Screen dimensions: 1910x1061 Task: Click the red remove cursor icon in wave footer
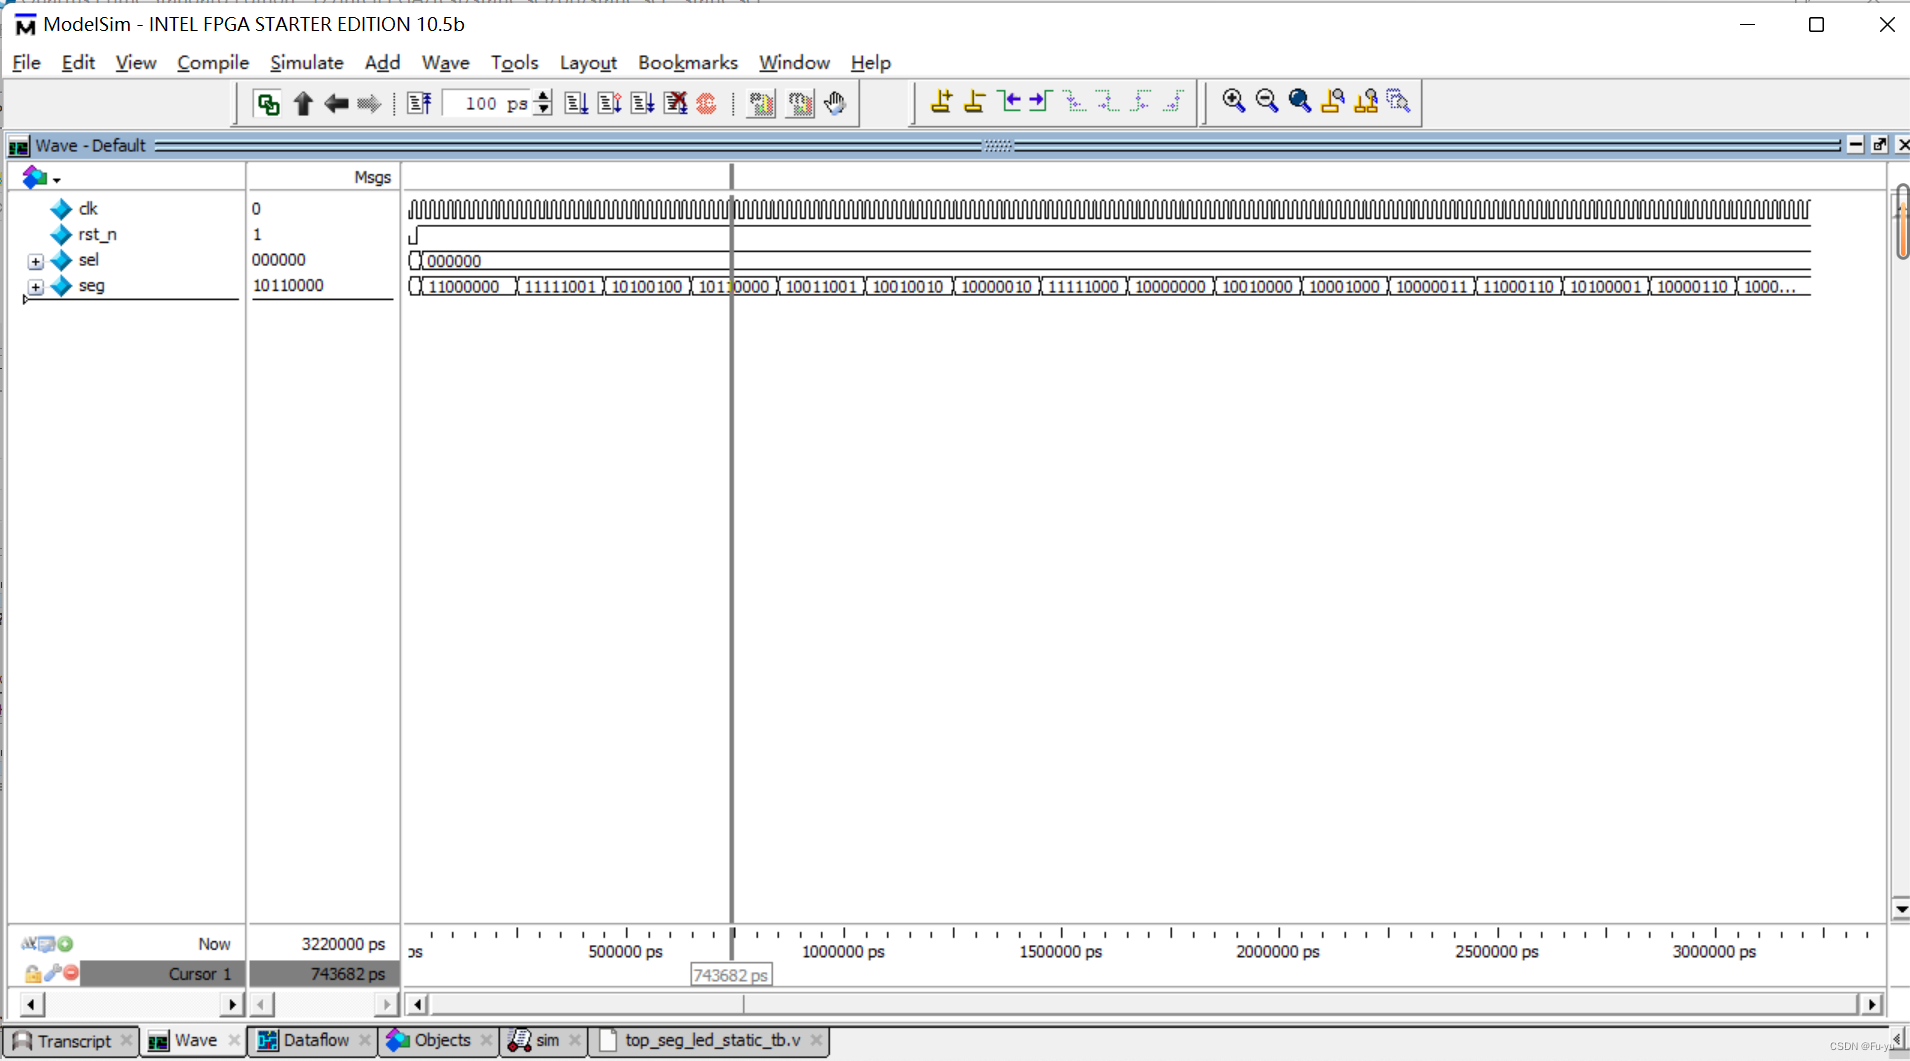[x=71, y=973]
